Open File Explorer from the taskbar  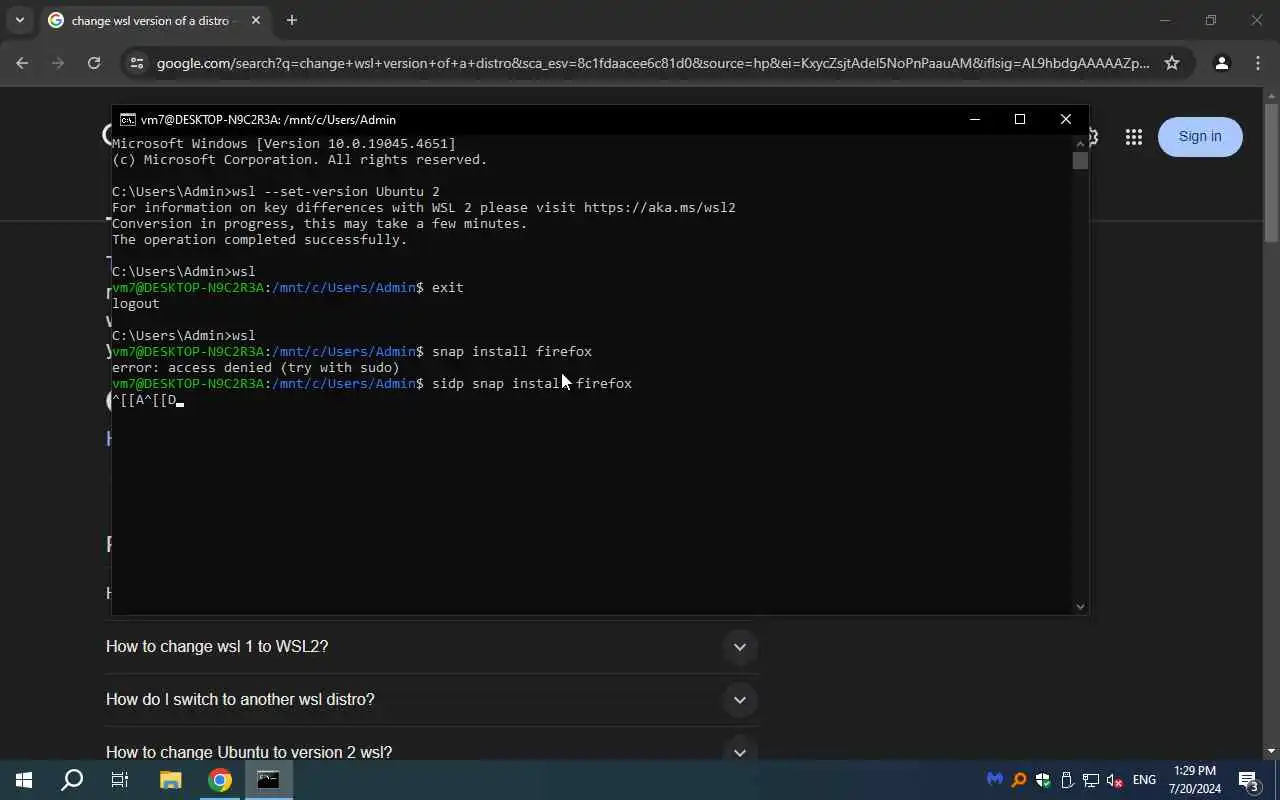(170, 780)
